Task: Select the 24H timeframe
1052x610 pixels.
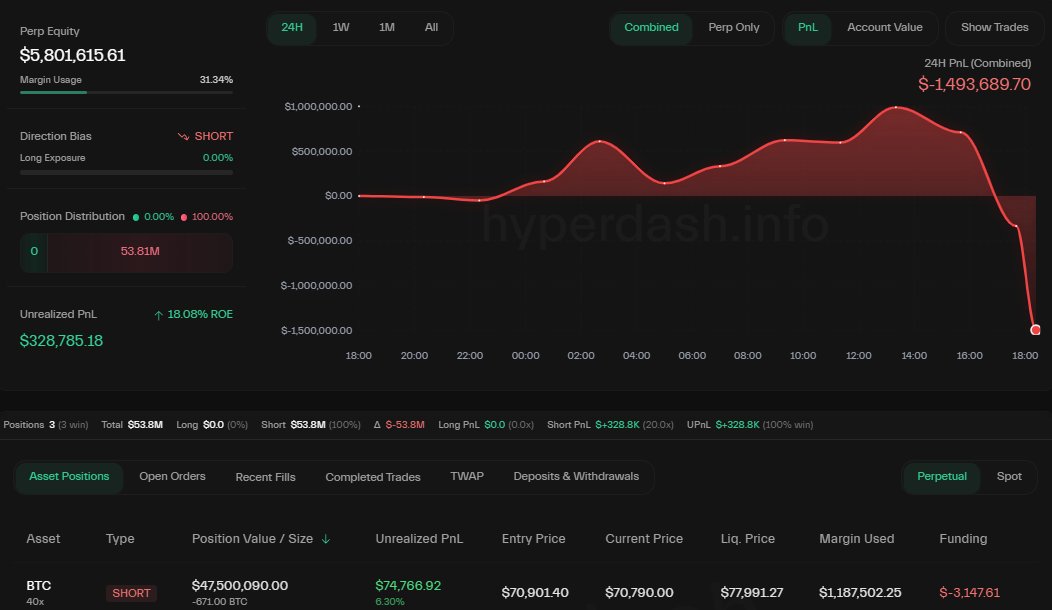Action: pyautogui.click(x=291, y=28)
